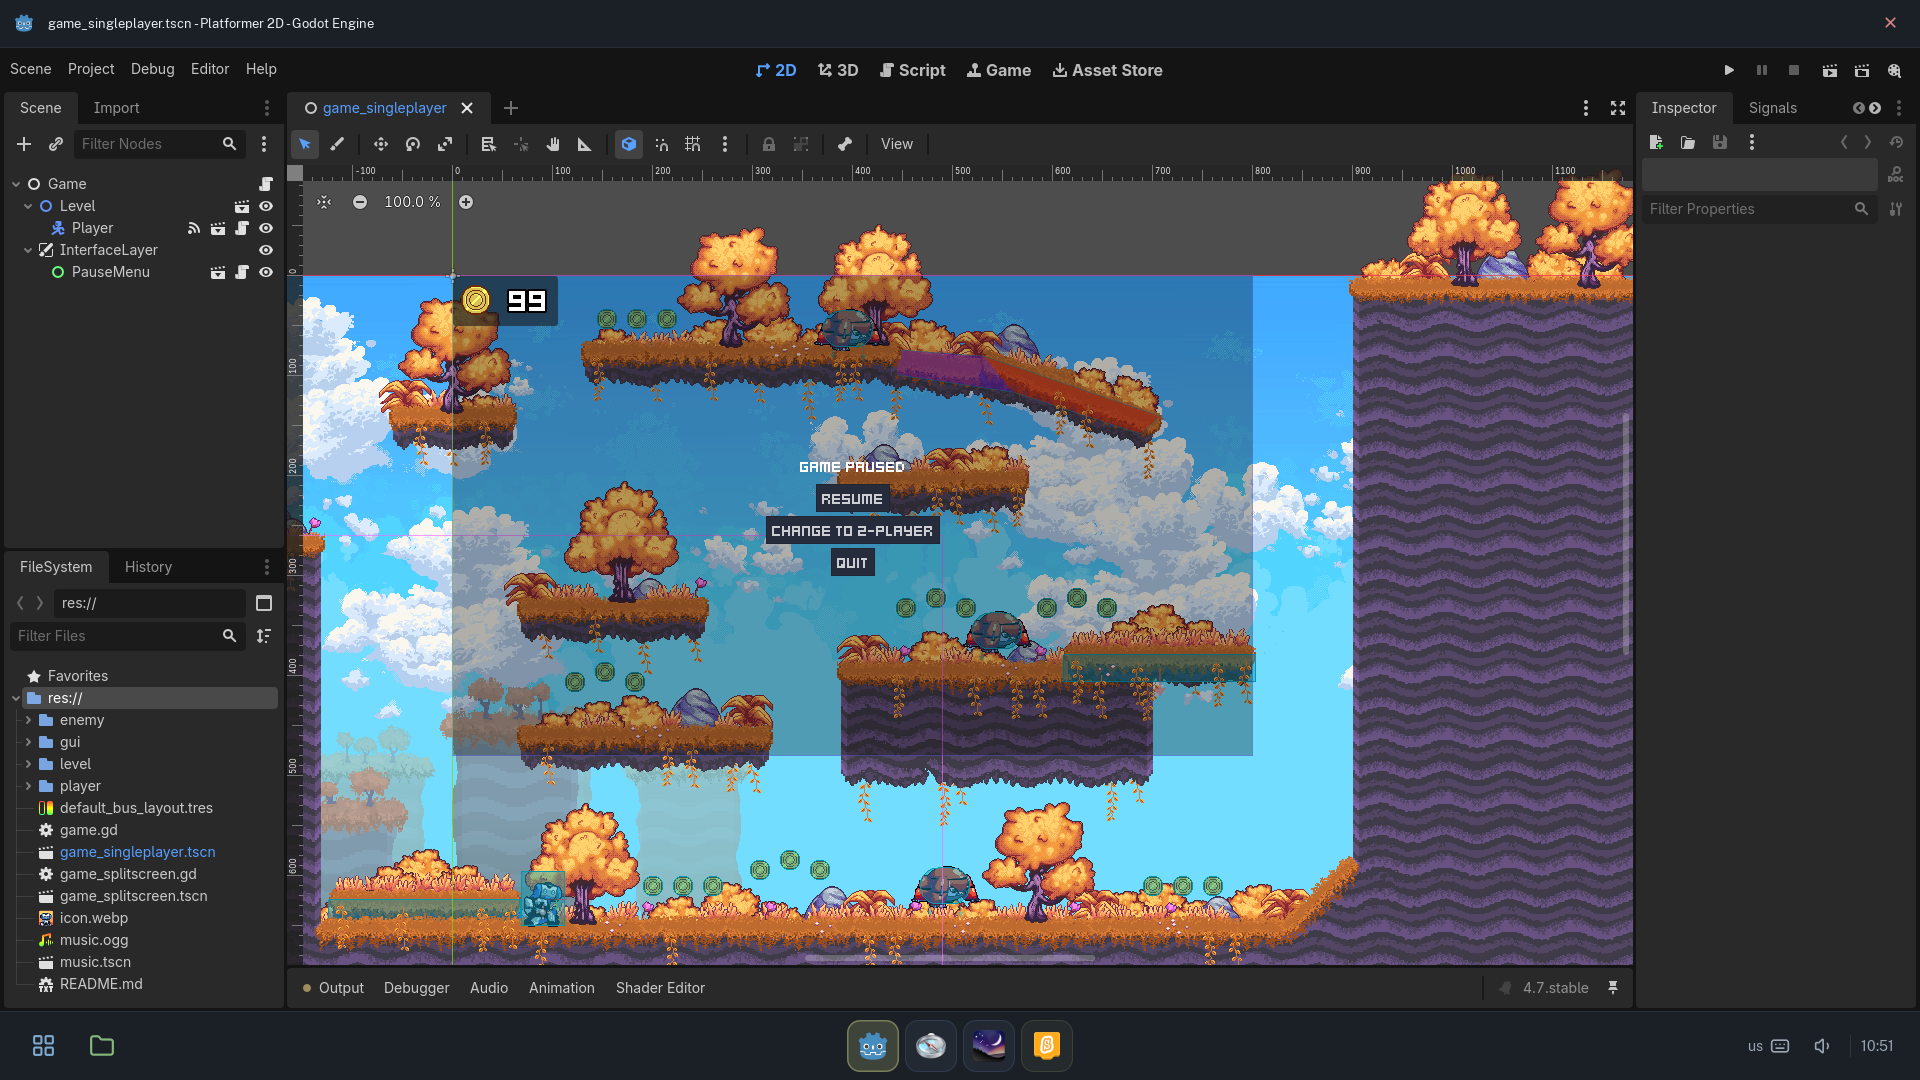Run the current scene
This screenshot has width=1920, height=1080.
[1830, 70]
